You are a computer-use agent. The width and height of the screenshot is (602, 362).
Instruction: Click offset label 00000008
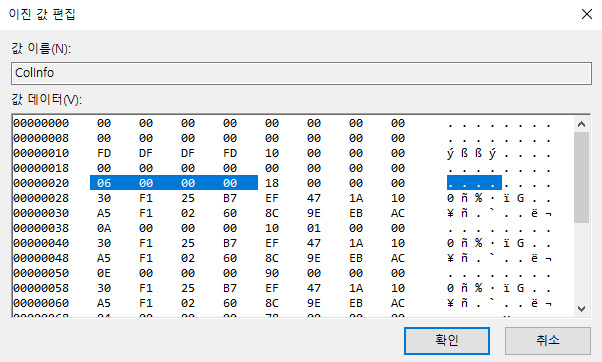point(41,138)
